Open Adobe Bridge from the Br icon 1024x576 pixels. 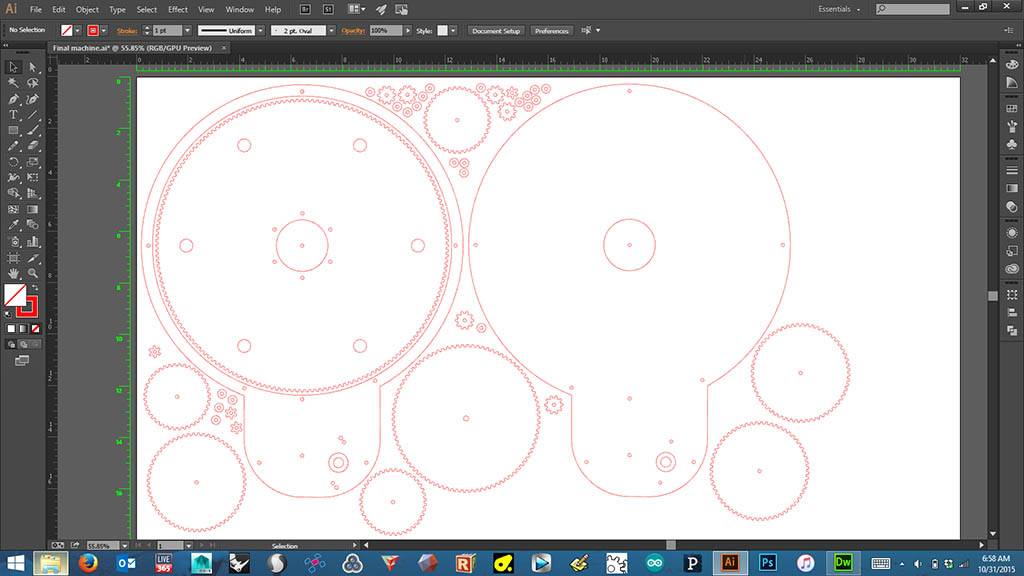point(305,9)
